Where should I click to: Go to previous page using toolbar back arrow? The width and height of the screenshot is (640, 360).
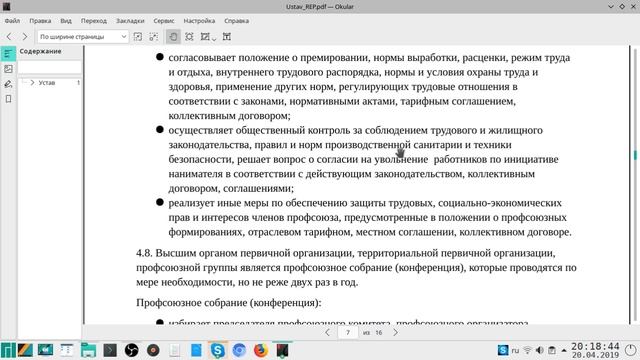pos(9,37)
